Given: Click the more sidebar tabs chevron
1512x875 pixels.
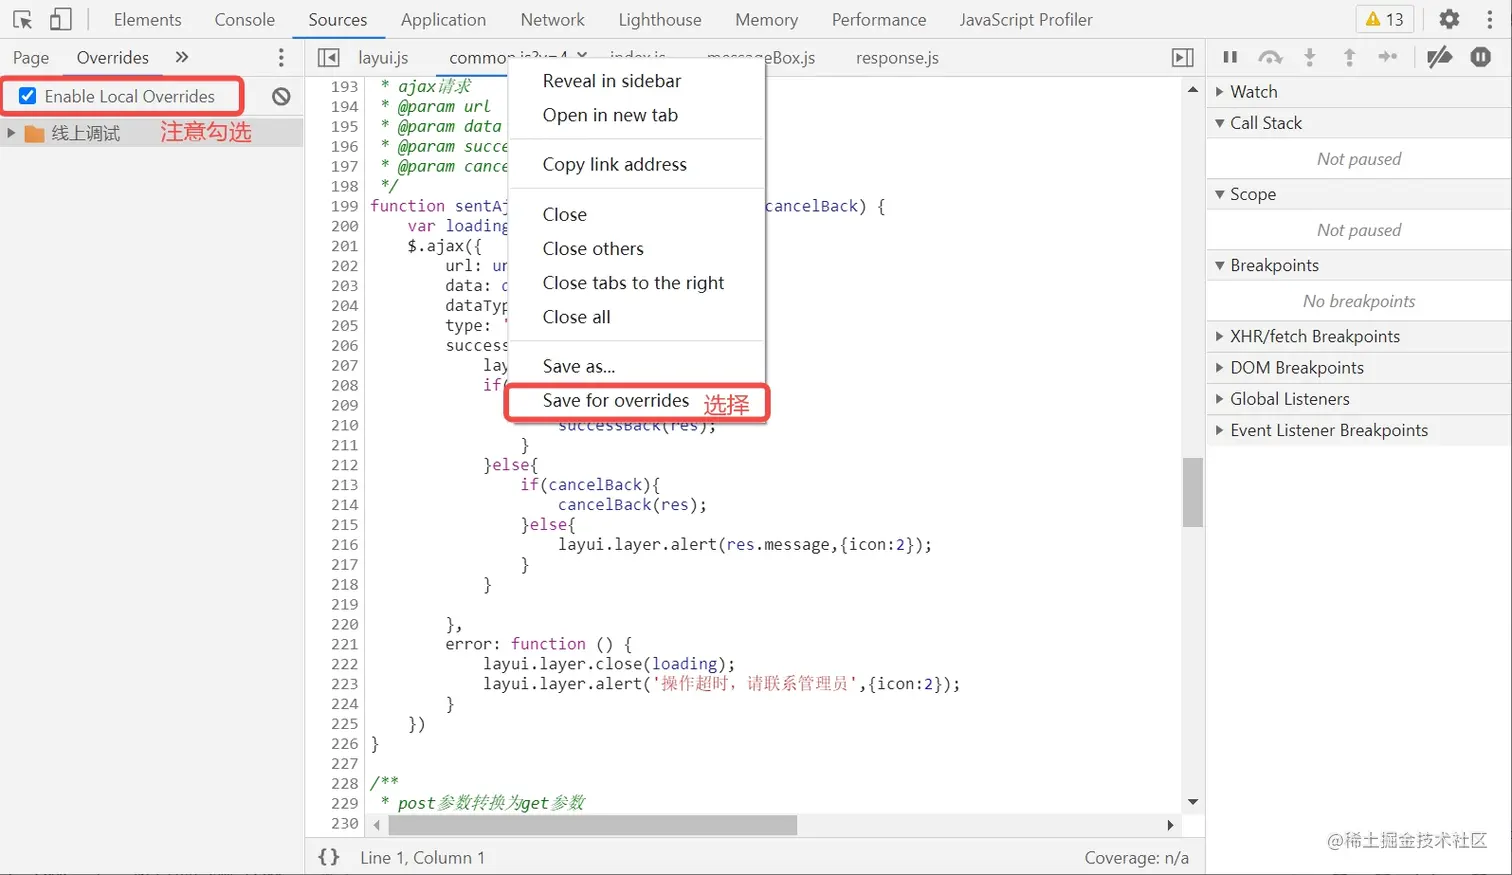Looking at the screenshot, I should (x=182, y=57).
